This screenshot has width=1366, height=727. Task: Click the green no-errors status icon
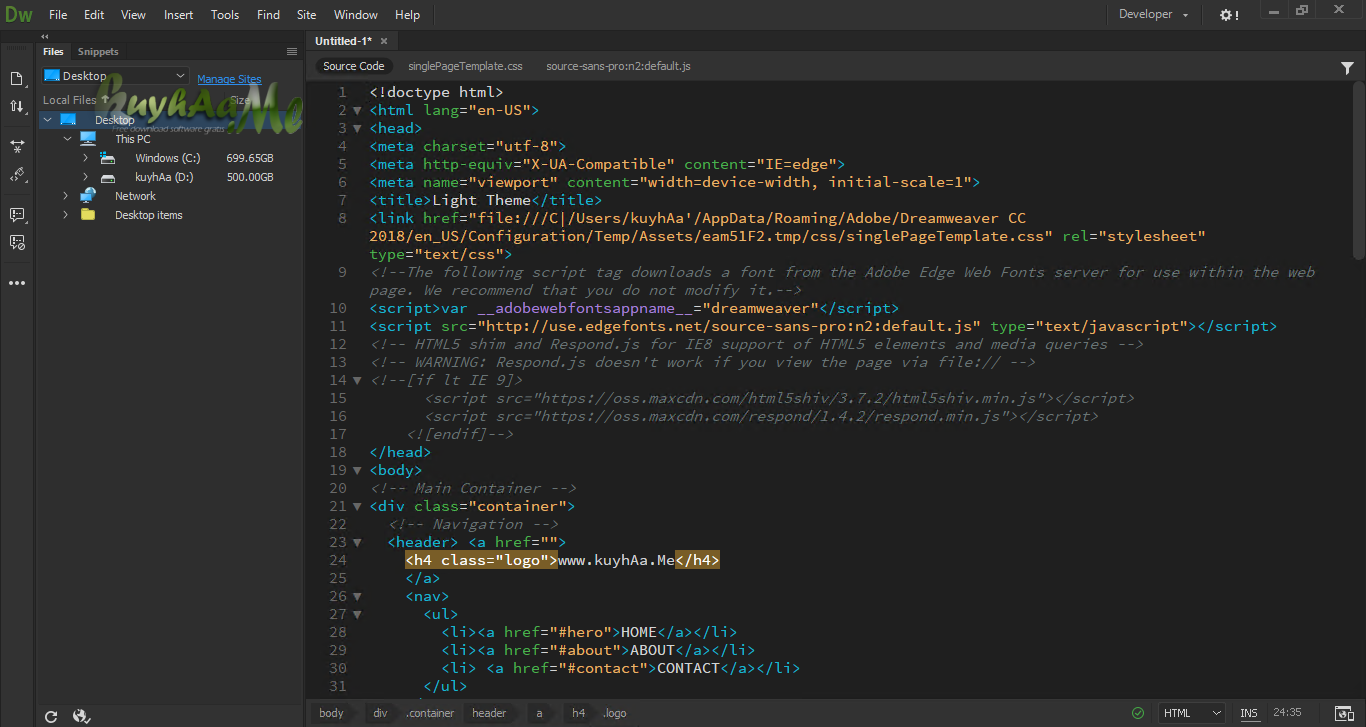(1138, 713)
